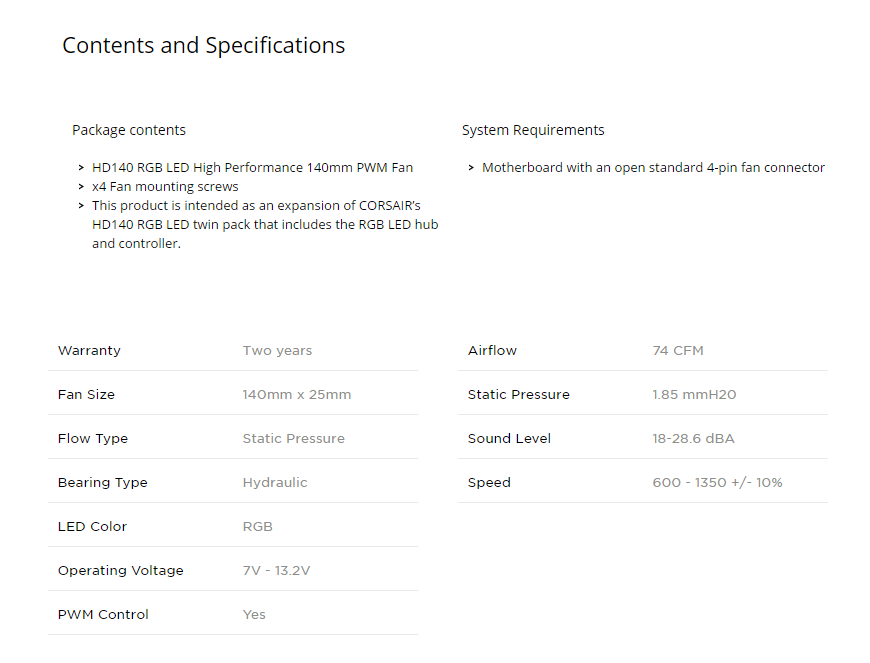Click the Airflow 74 CFM value
The width and height of the screenshot is (870, 663).
point(678,351)
